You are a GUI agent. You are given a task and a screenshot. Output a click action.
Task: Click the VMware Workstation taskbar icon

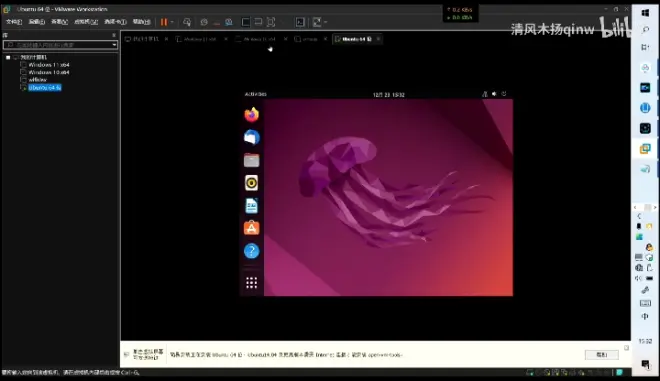[x=645, y=149]
